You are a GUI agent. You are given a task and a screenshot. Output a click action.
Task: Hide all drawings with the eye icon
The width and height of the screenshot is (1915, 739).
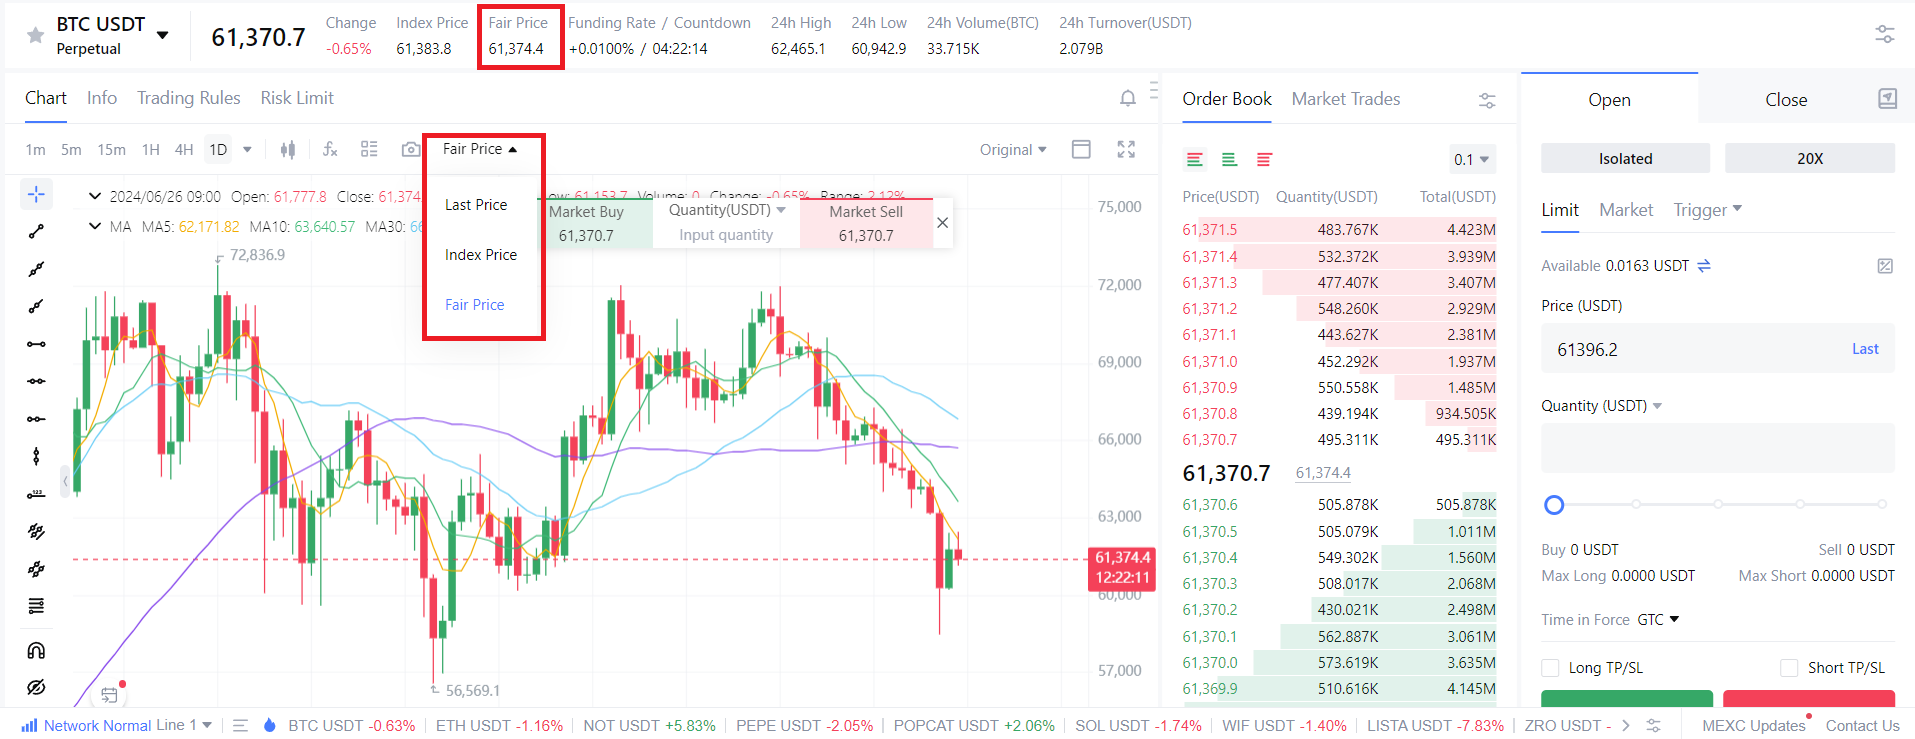pos(36,688)
